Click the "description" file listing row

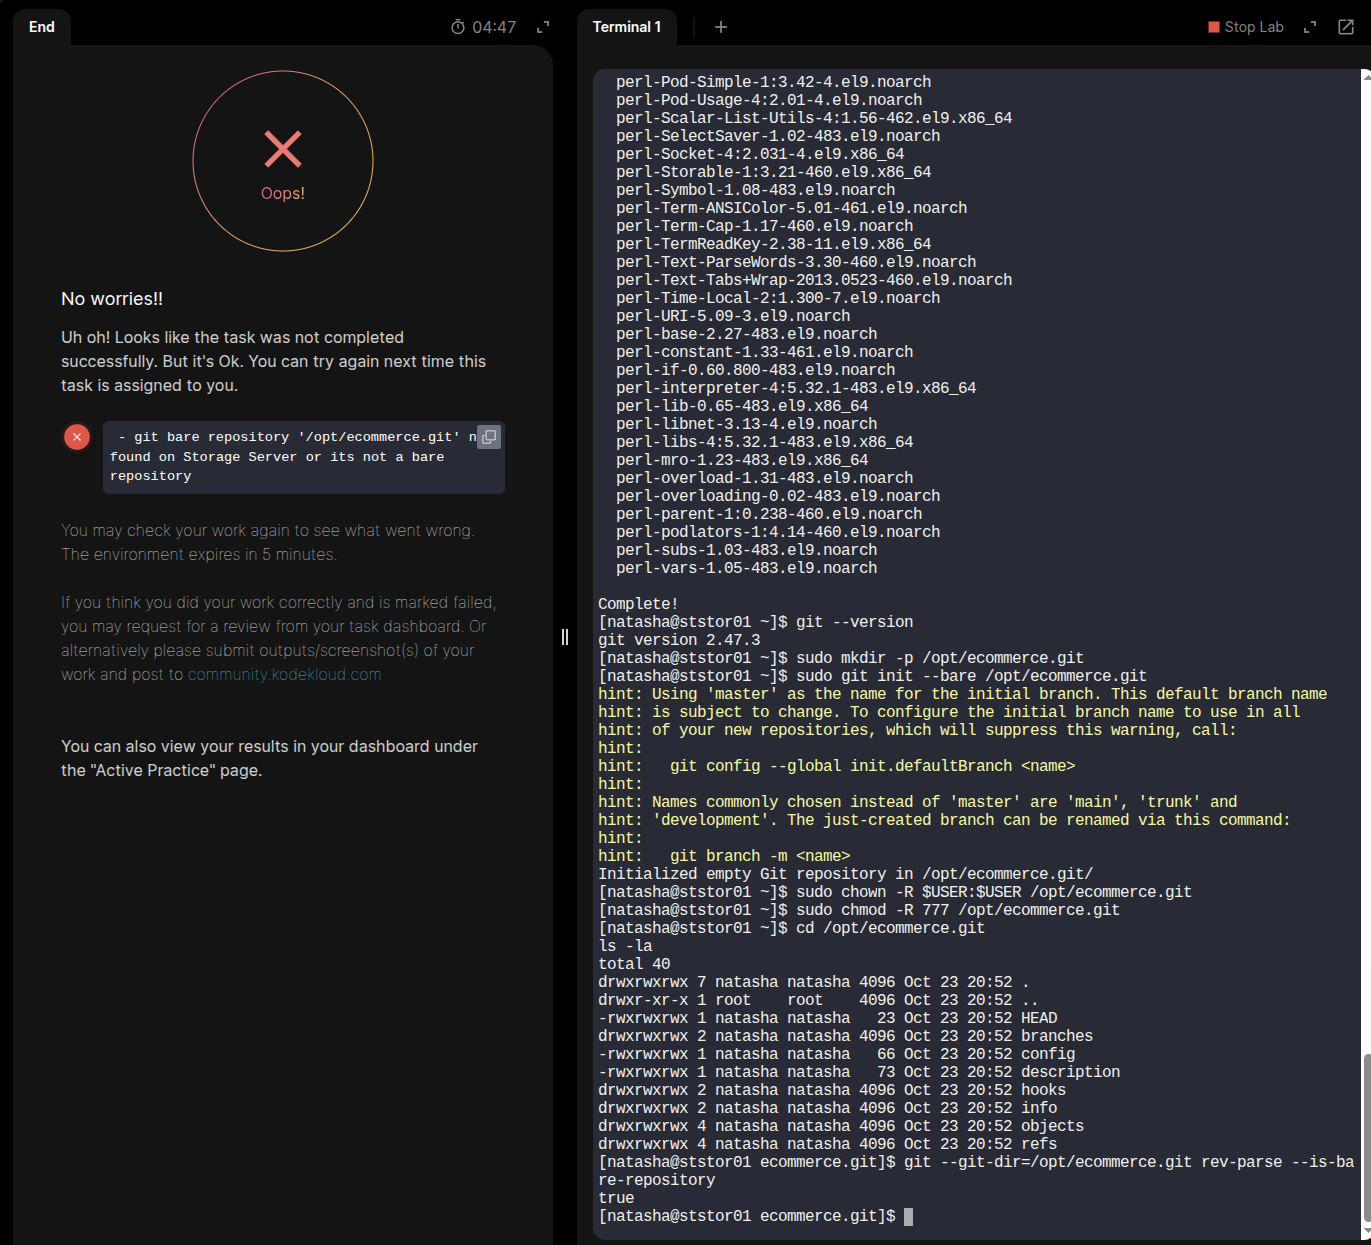pos(859,1072)
